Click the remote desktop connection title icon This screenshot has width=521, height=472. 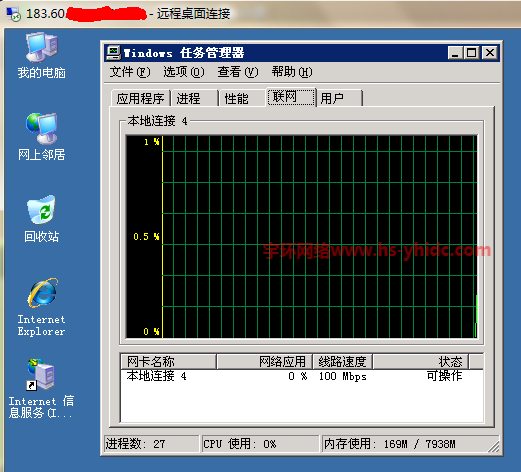(x=14, y=14)
